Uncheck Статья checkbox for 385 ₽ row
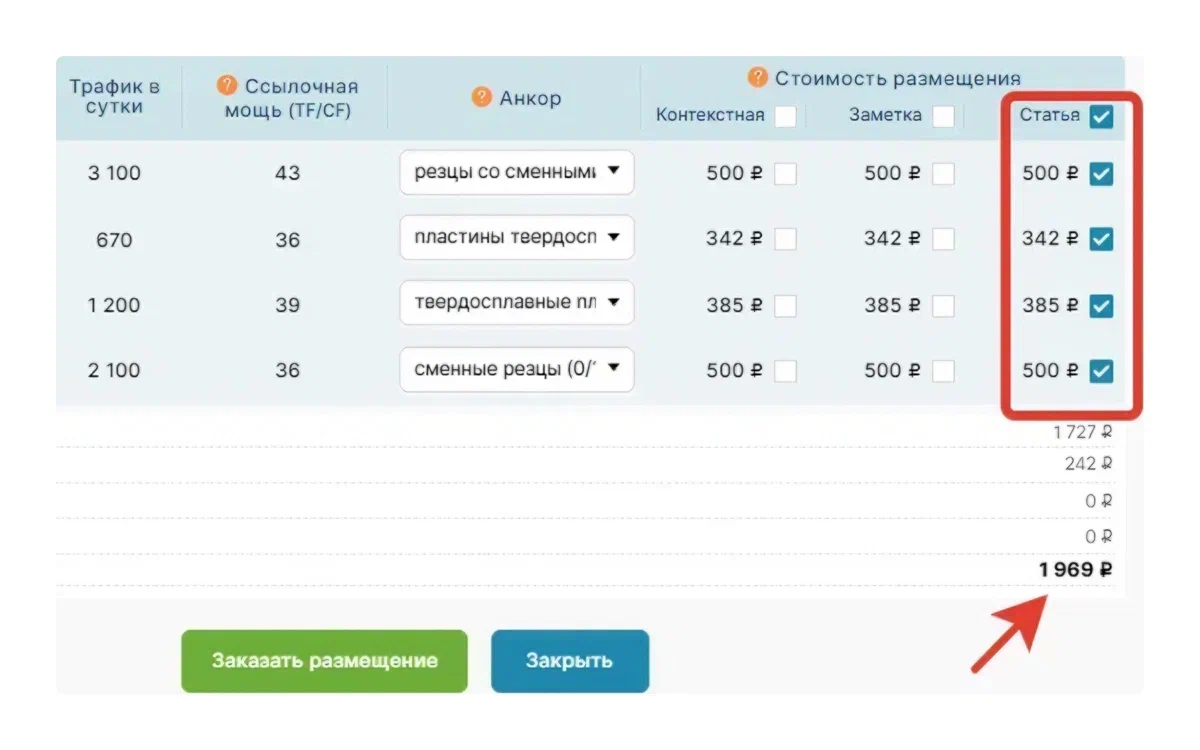 coord(1101,306)
